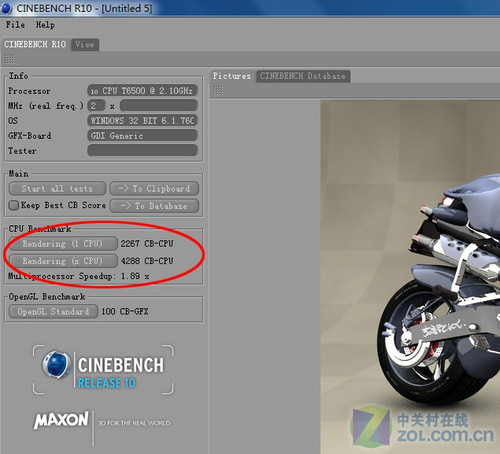Viewport: 500px width, 454px height.
Task: Click the GFX-Board field showing GDI Generic
Action: coord(142,136)
